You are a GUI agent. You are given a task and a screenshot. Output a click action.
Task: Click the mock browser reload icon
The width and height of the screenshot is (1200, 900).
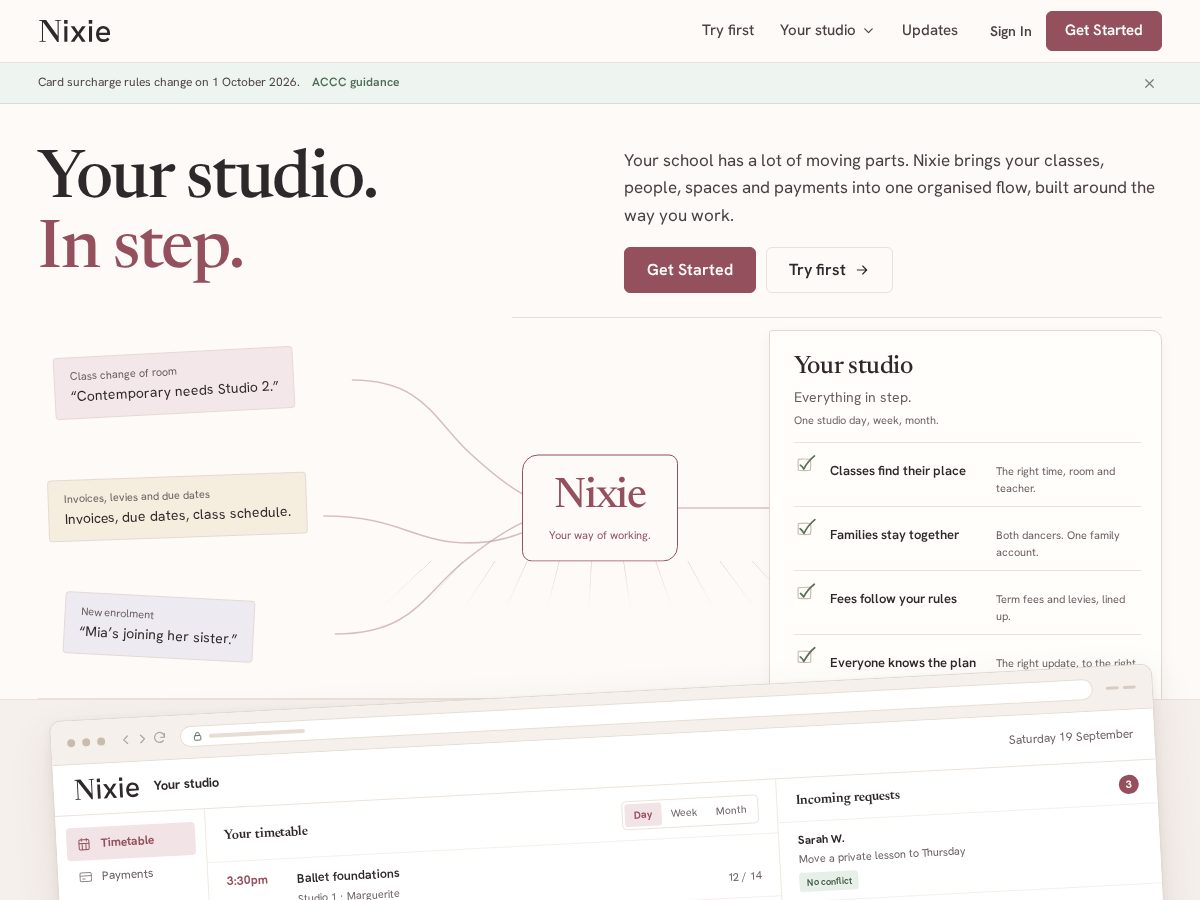click(x=159, y=738)
